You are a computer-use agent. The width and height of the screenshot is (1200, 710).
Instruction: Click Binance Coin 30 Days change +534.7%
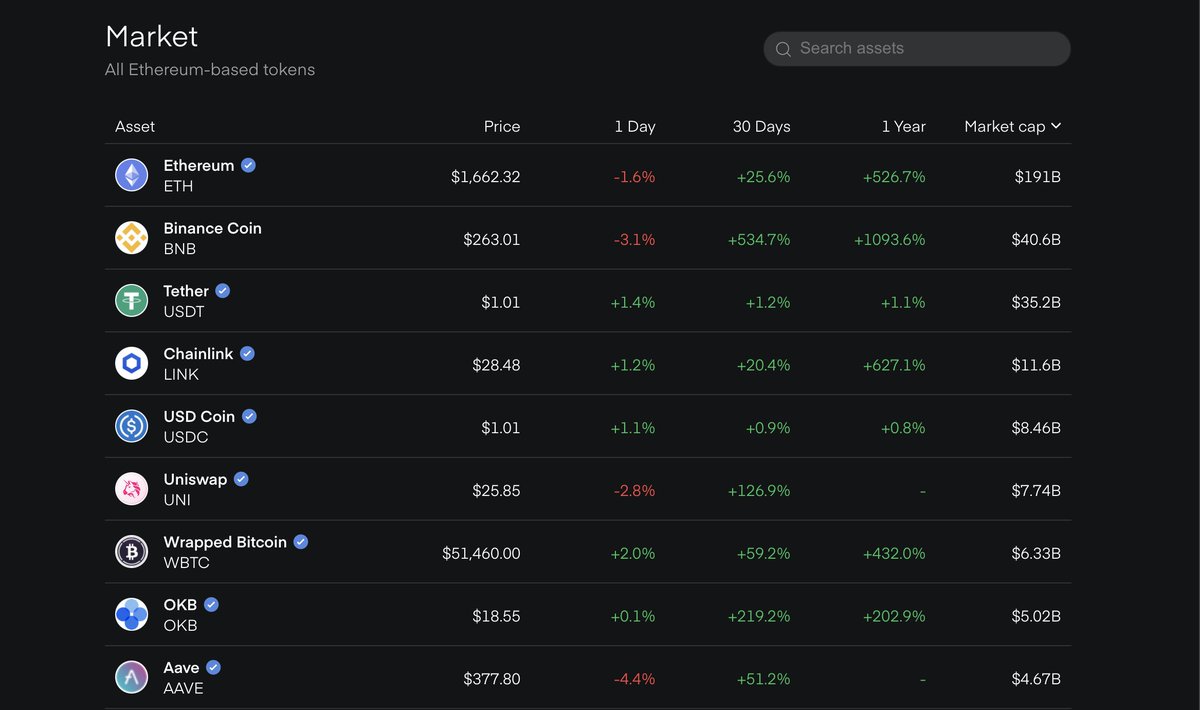tap(759, 240)
